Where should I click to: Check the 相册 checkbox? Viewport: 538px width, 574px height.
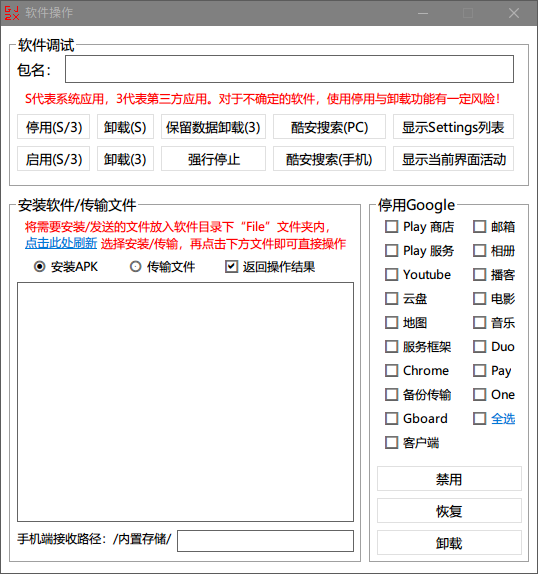click(479, 251)
